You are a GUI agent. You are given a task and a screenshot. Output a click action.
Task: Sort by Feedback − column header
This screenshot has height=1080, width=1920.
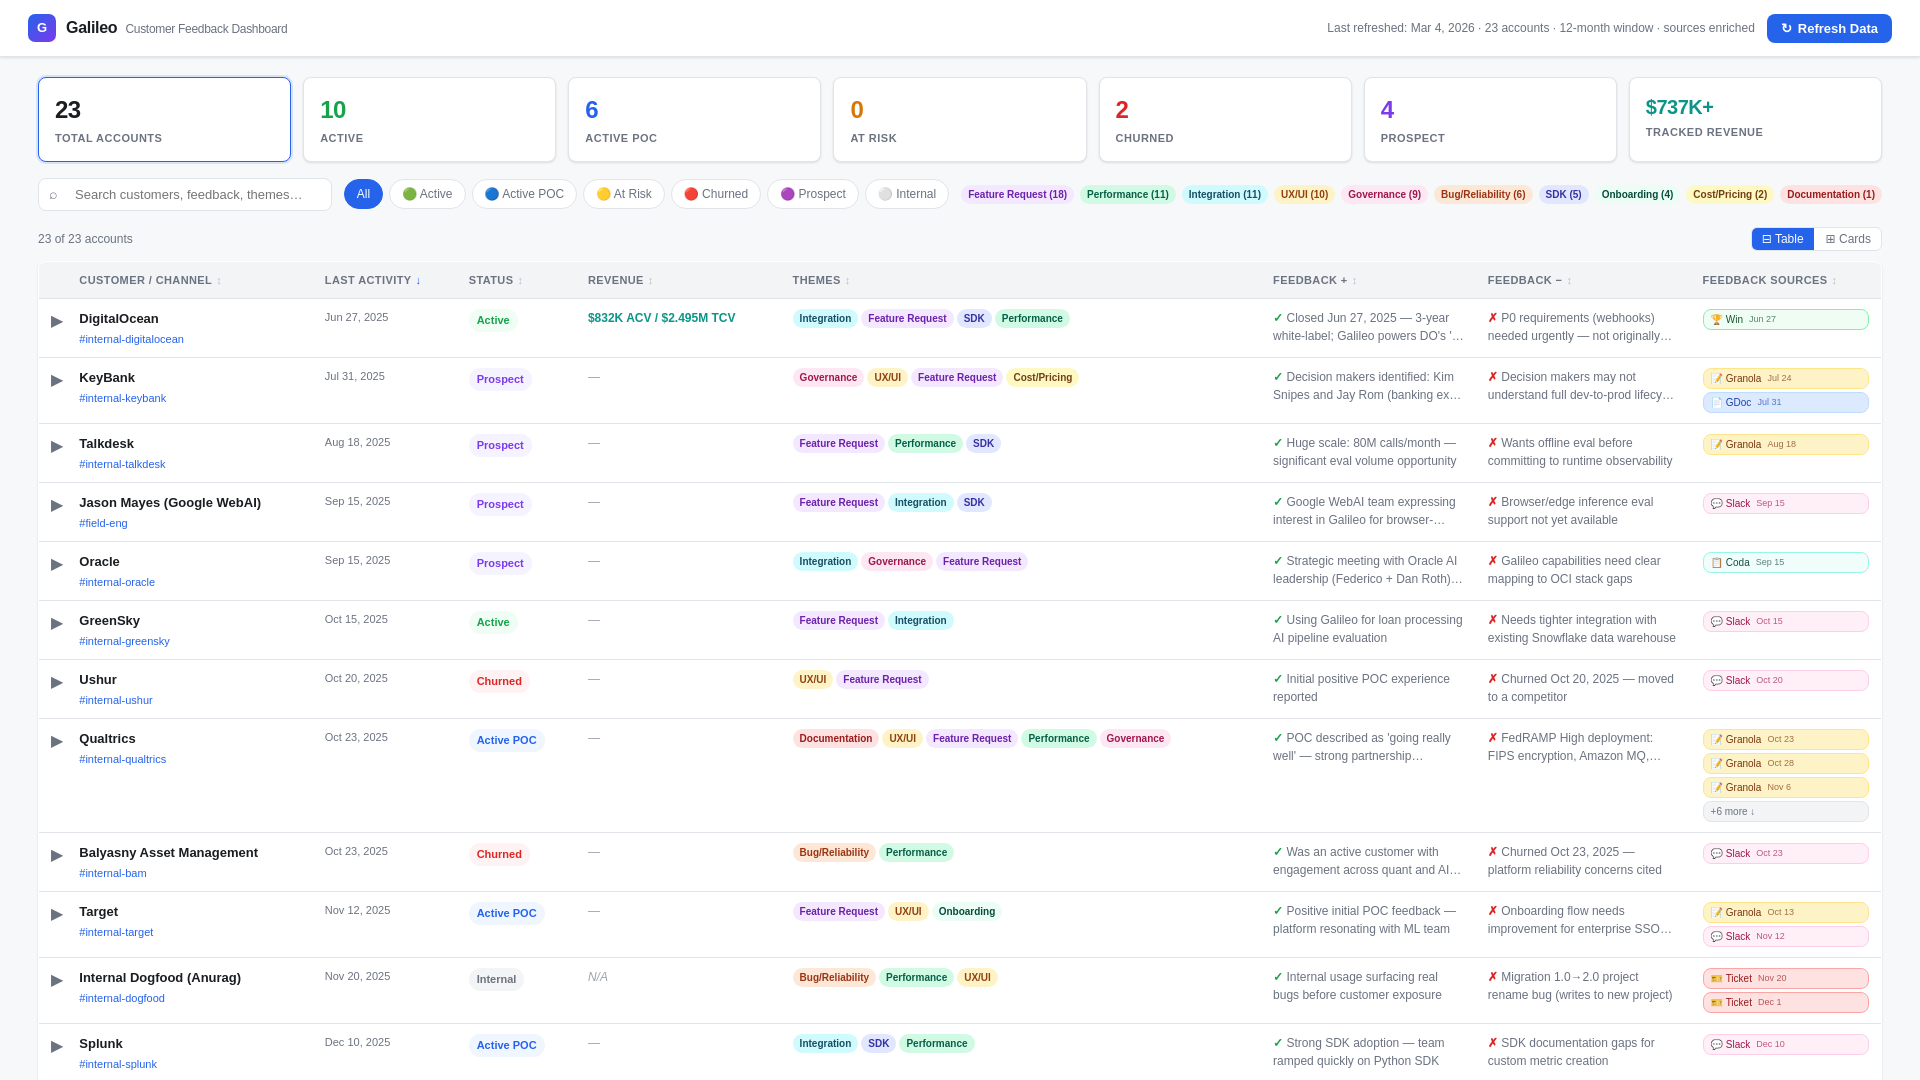pos(1529,281)
